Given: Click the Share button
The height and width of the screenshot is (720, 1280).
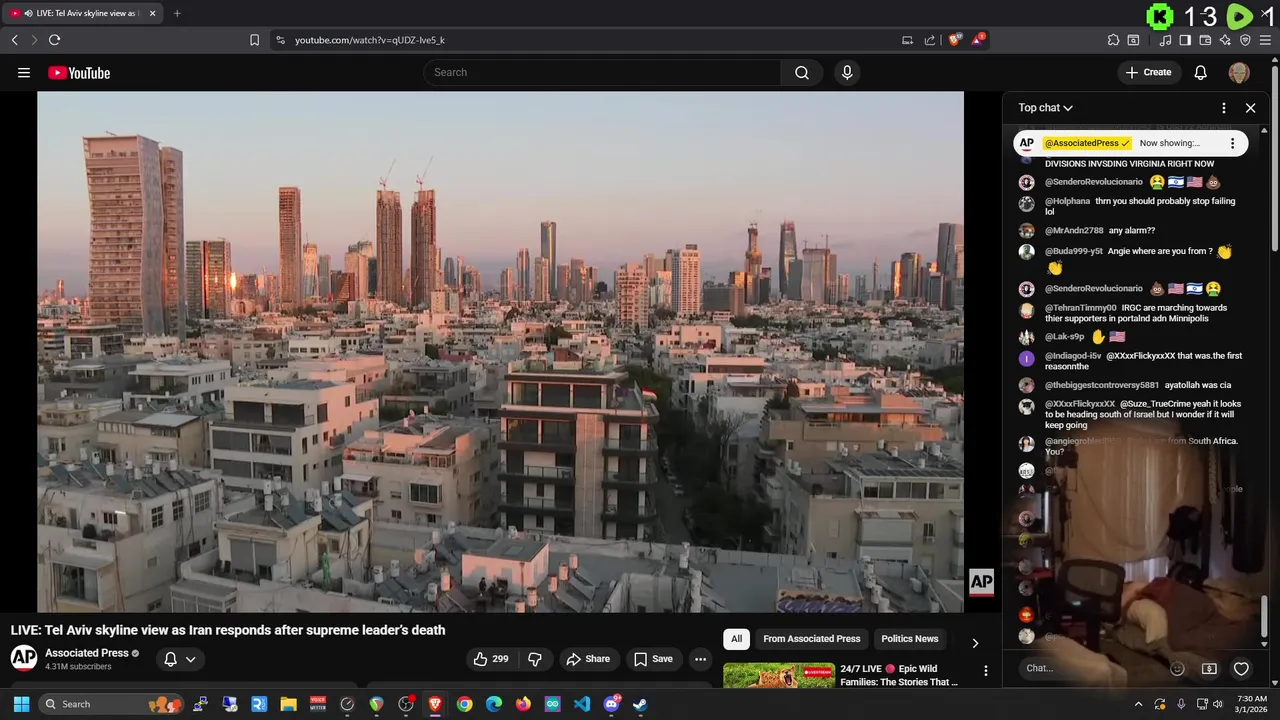Looking at the screenshot, I should [587, 659].
